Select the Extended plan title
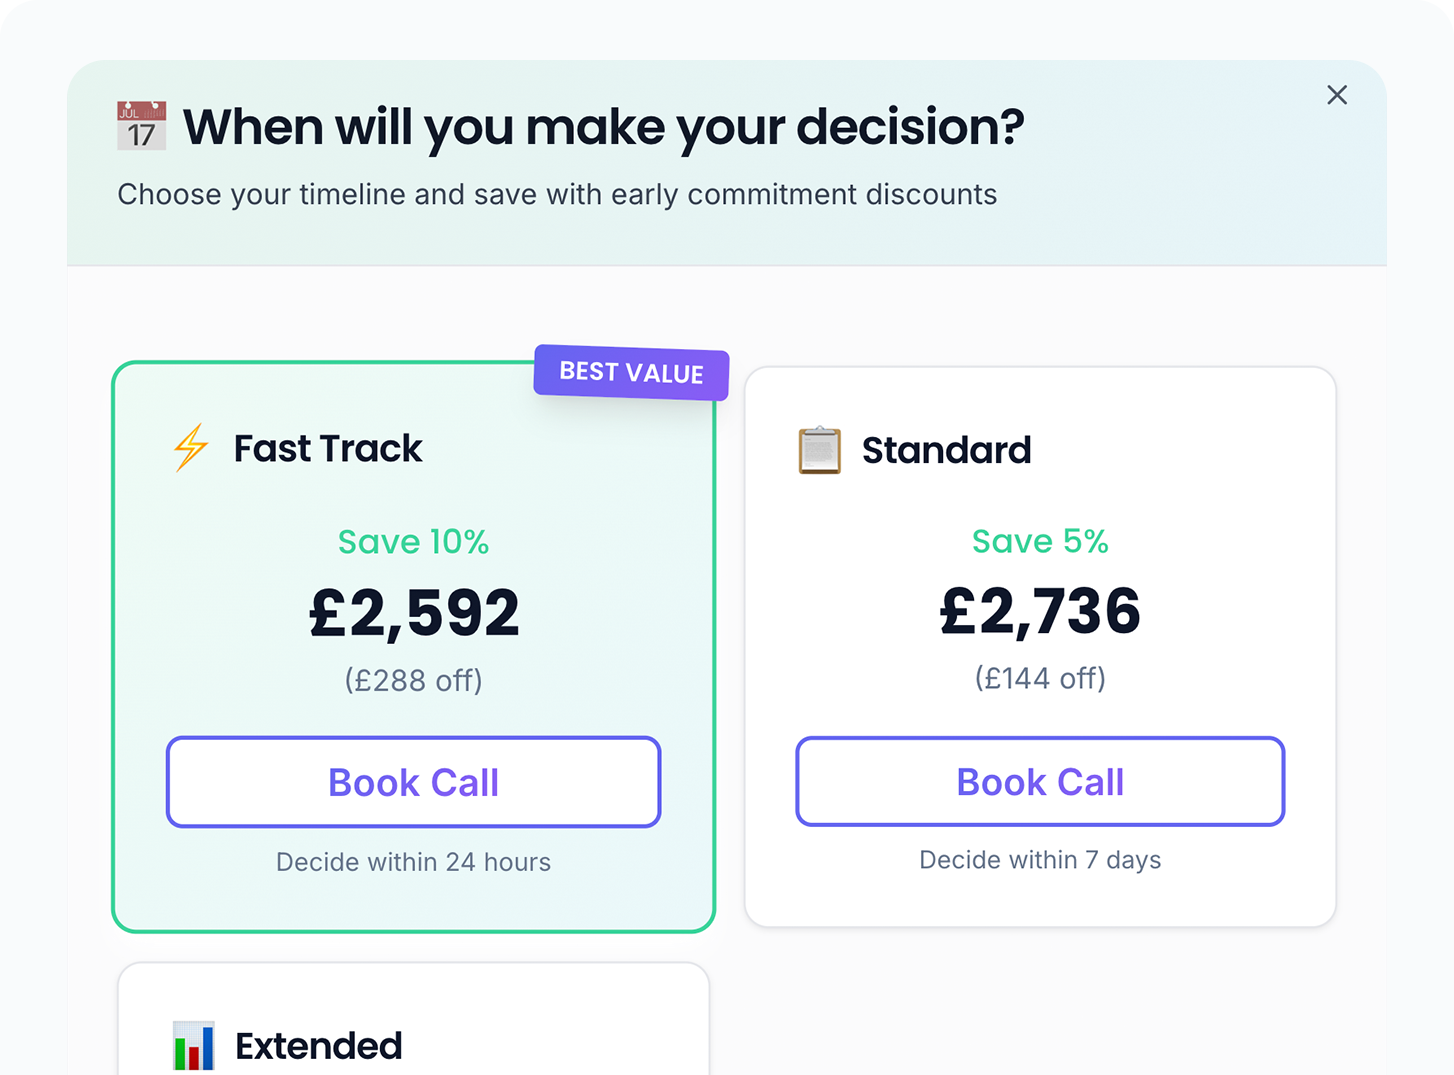This screenshot has height=1075, width=1454. click(318, 1046)
